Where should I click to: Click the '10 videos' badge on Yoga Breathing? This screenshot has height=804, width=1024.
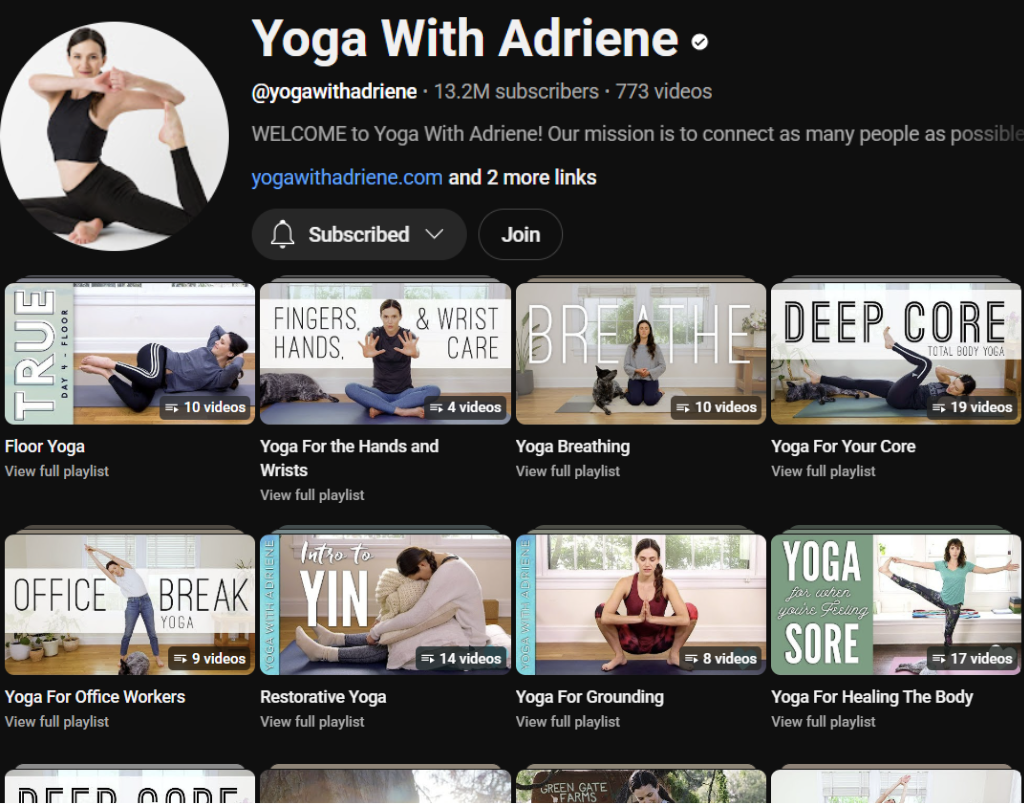point(716,408)
